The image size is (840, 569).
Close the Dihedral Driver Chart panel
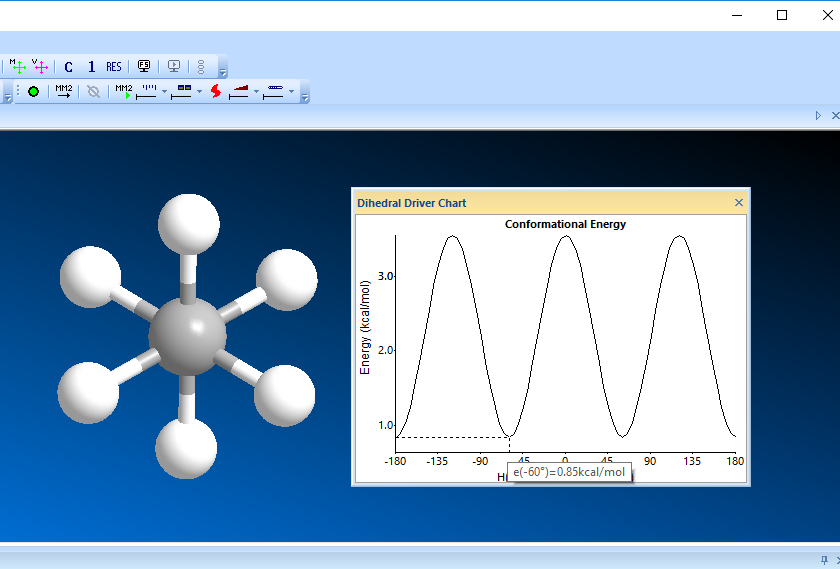click(x=739, y=203)
